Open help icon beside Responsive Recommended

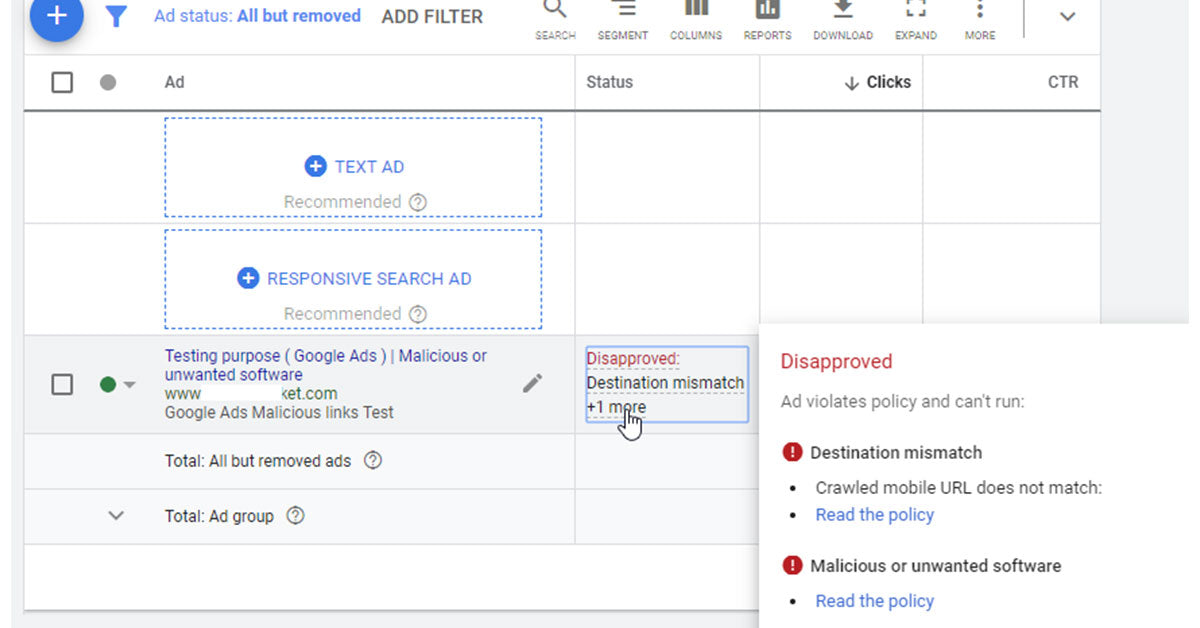point(418,314)
